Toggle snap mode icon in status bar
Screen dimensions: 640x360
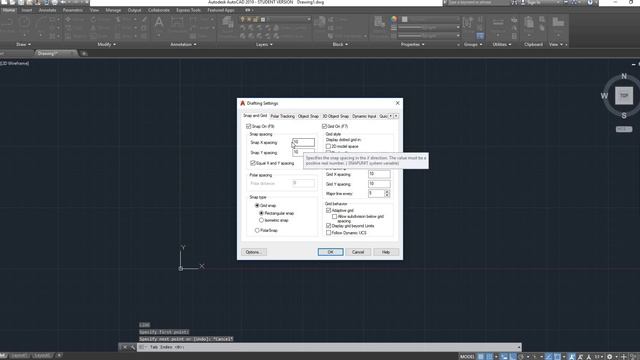(x=489, y=357)
